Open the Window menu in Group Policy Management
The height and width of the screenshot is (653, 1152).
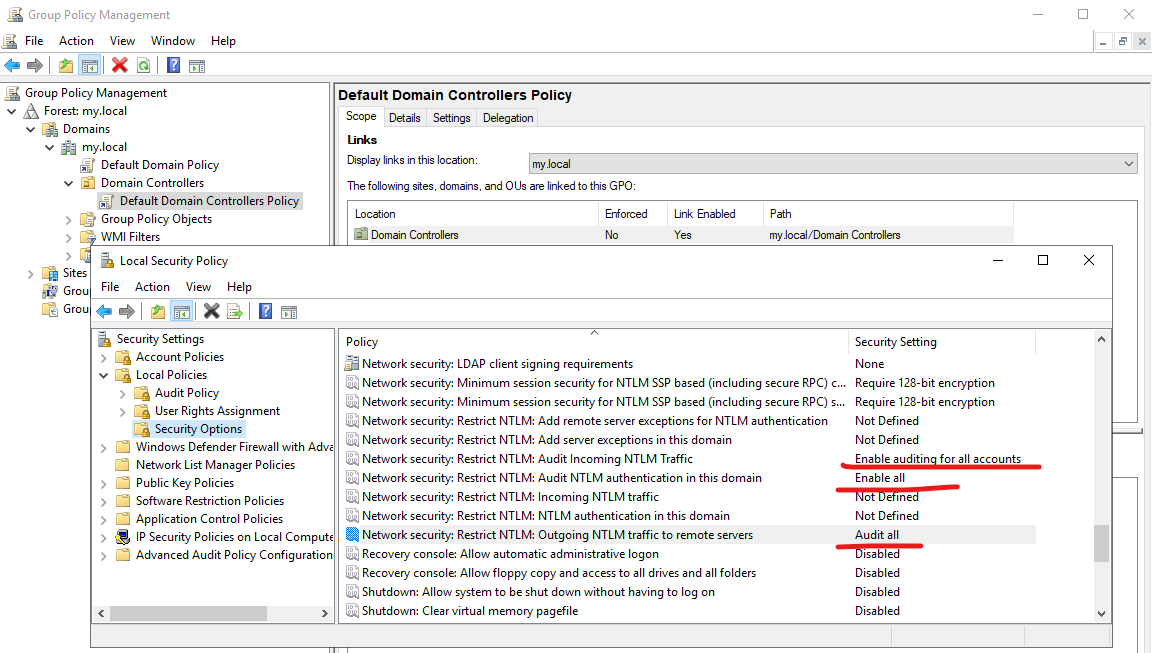tap(172, 41)
